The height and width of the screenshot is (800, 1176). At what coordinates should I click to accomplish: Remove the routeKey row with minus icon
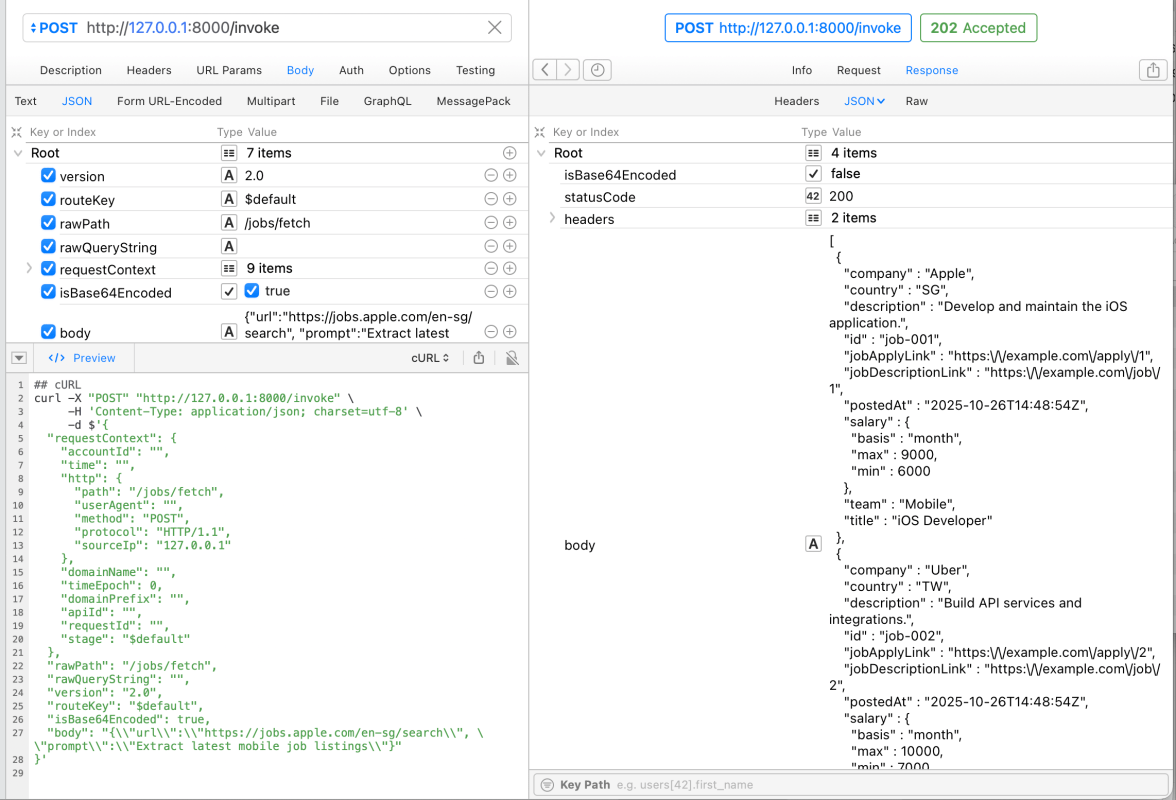point(491,199)
